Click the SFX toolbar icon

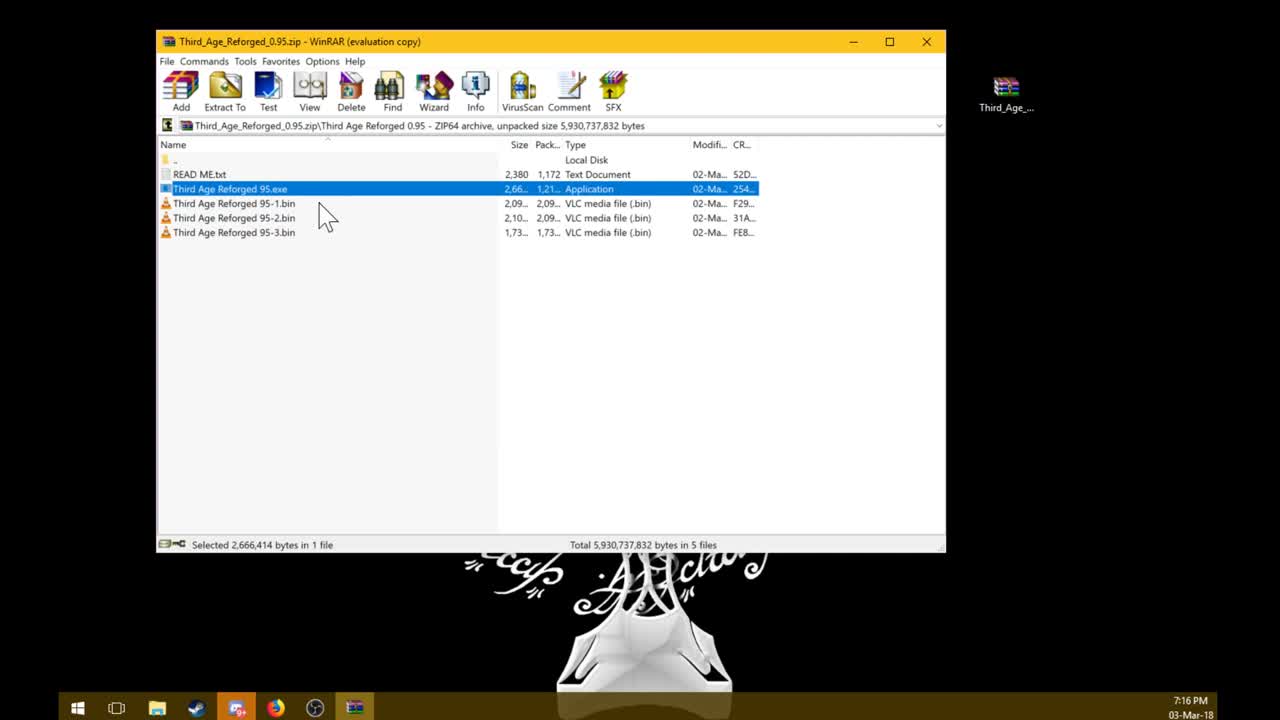pos(613,90)
